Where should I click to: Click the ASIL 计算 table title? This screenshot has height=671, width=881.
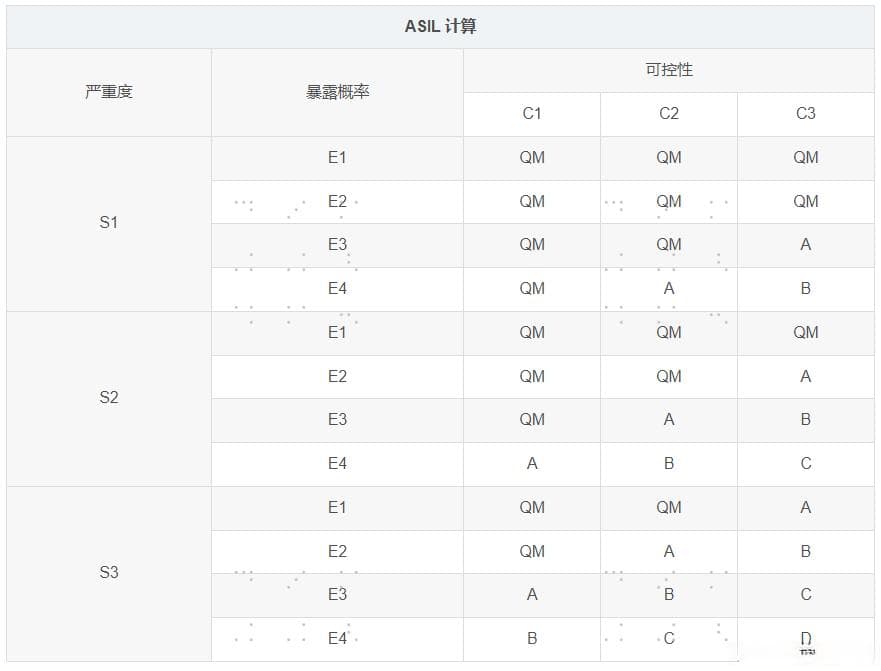click(x=440, y=27)
